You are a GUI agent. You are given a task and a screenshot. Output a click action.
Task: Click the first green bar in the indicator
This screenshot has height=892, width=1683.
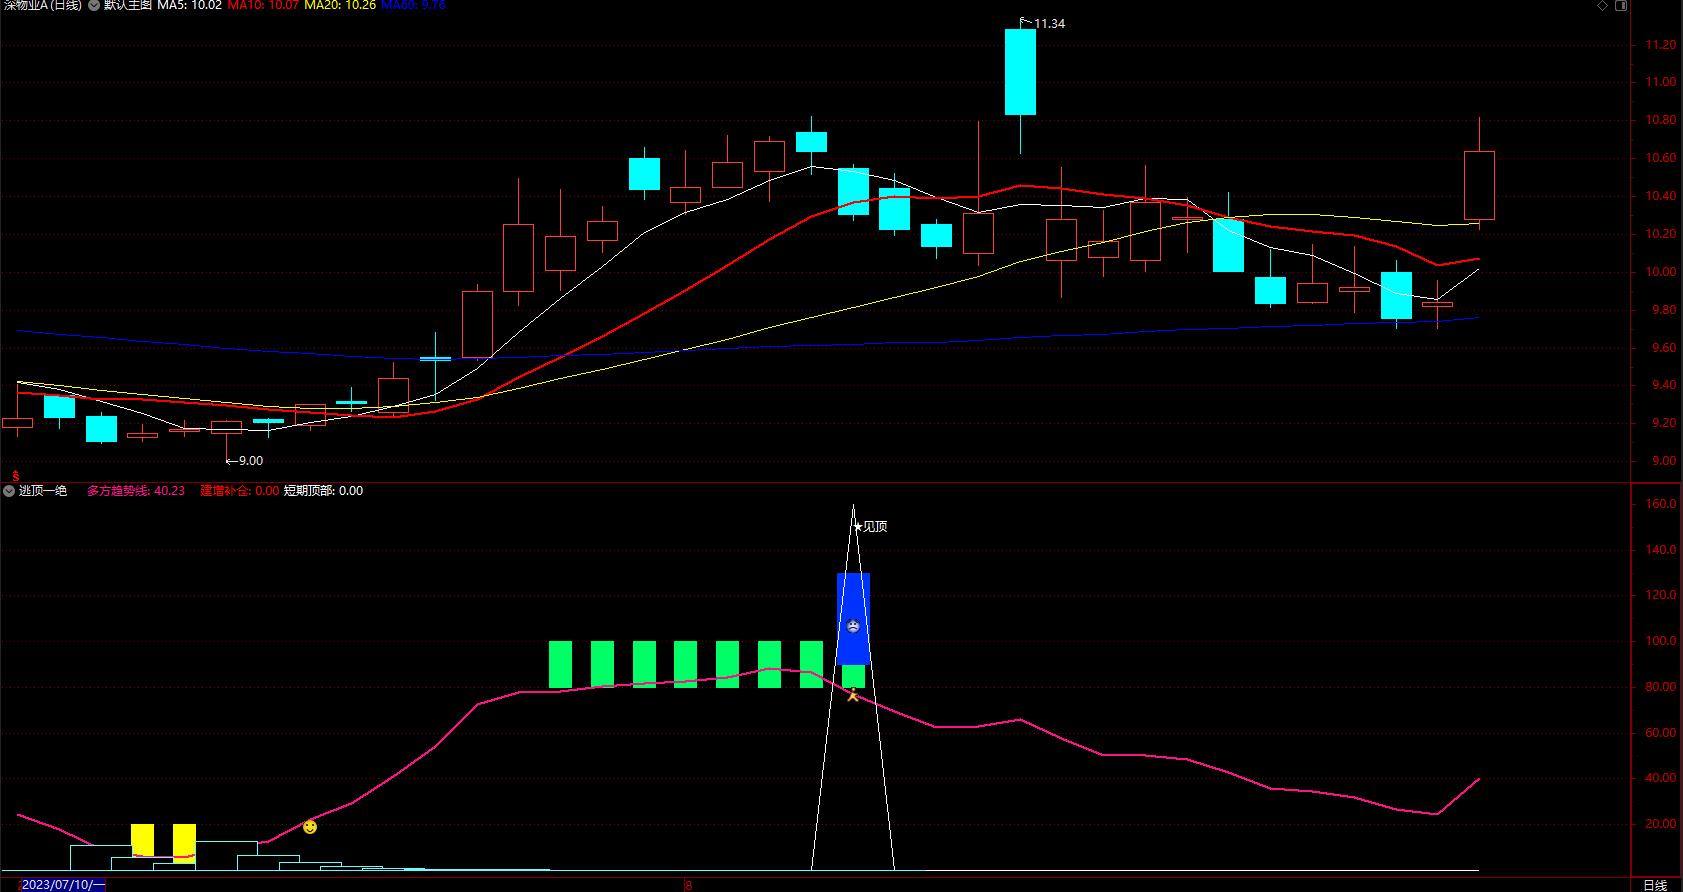point(561,665)
